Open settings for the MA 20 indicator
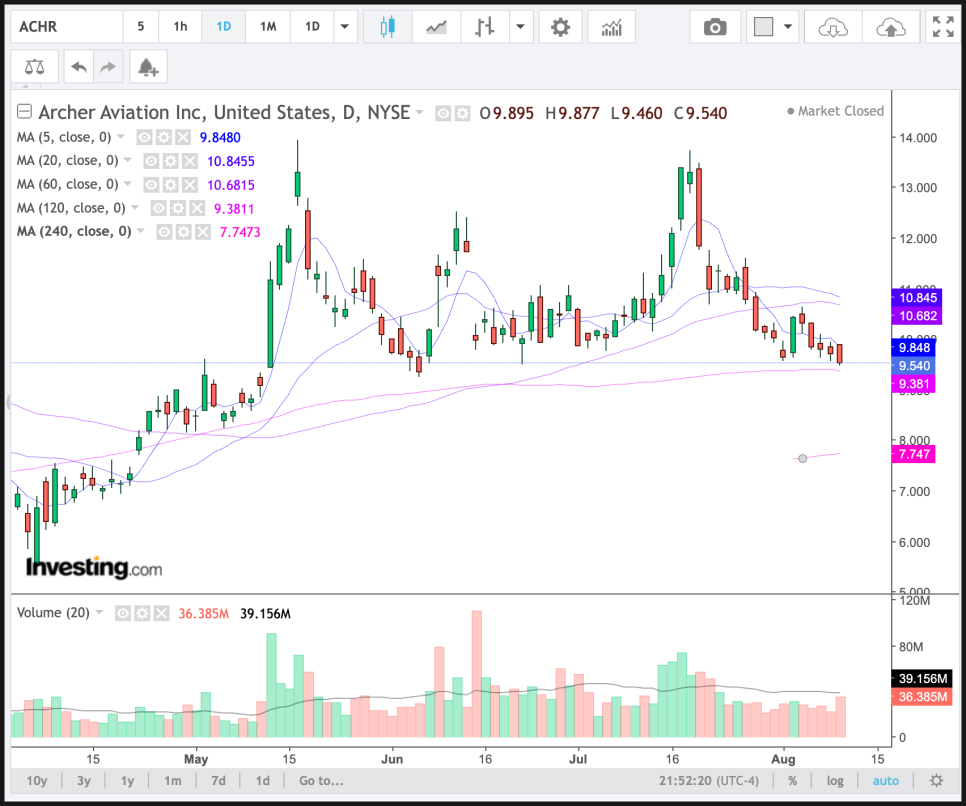 tap(171, 161)
